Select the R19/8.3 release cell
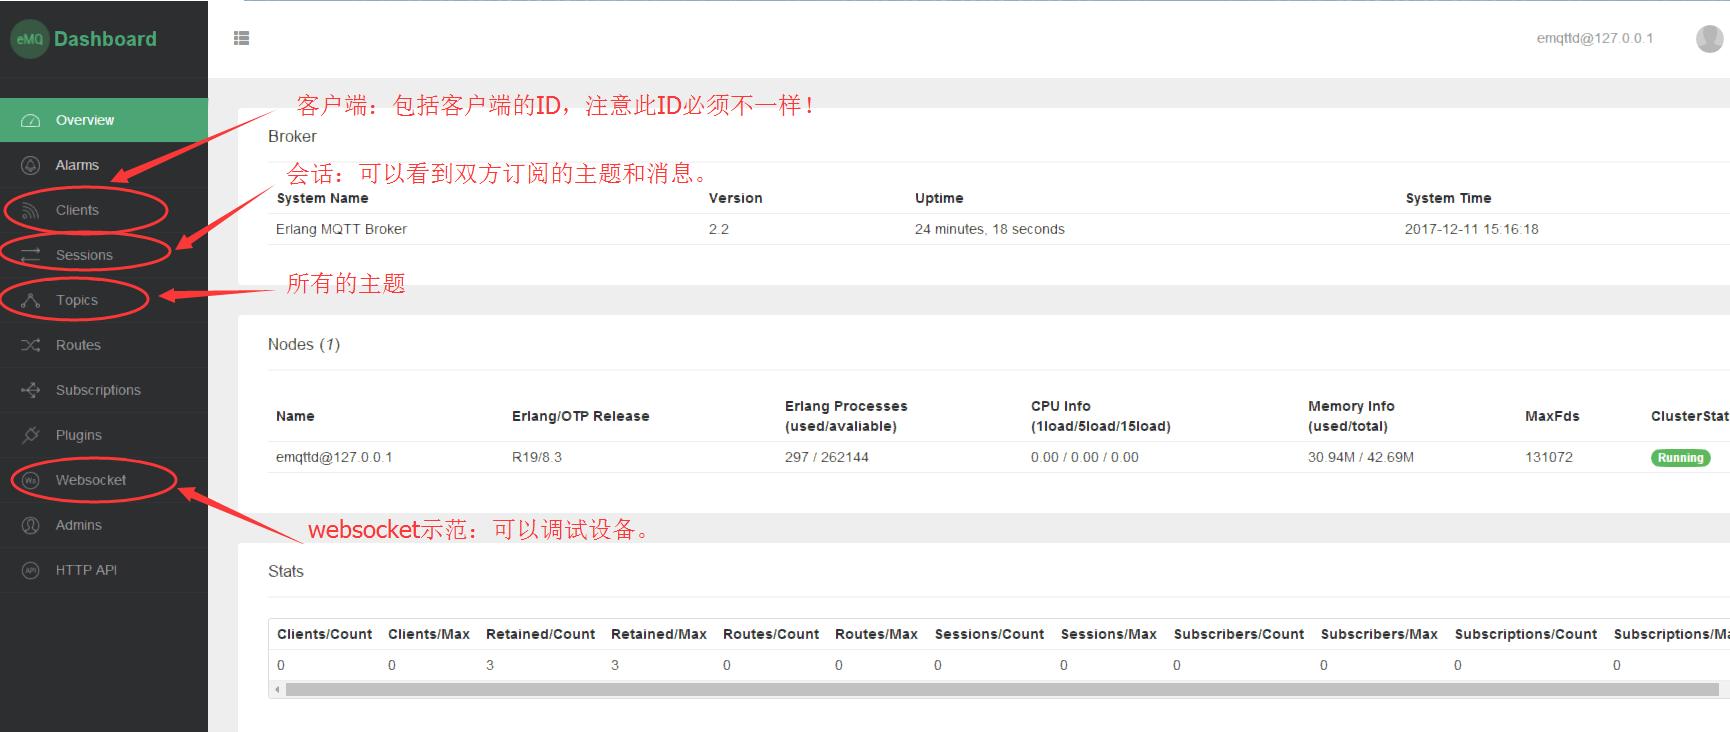The width and height of the screenshot is (1730, 732). pyautogui.click(x=537, y=457)
